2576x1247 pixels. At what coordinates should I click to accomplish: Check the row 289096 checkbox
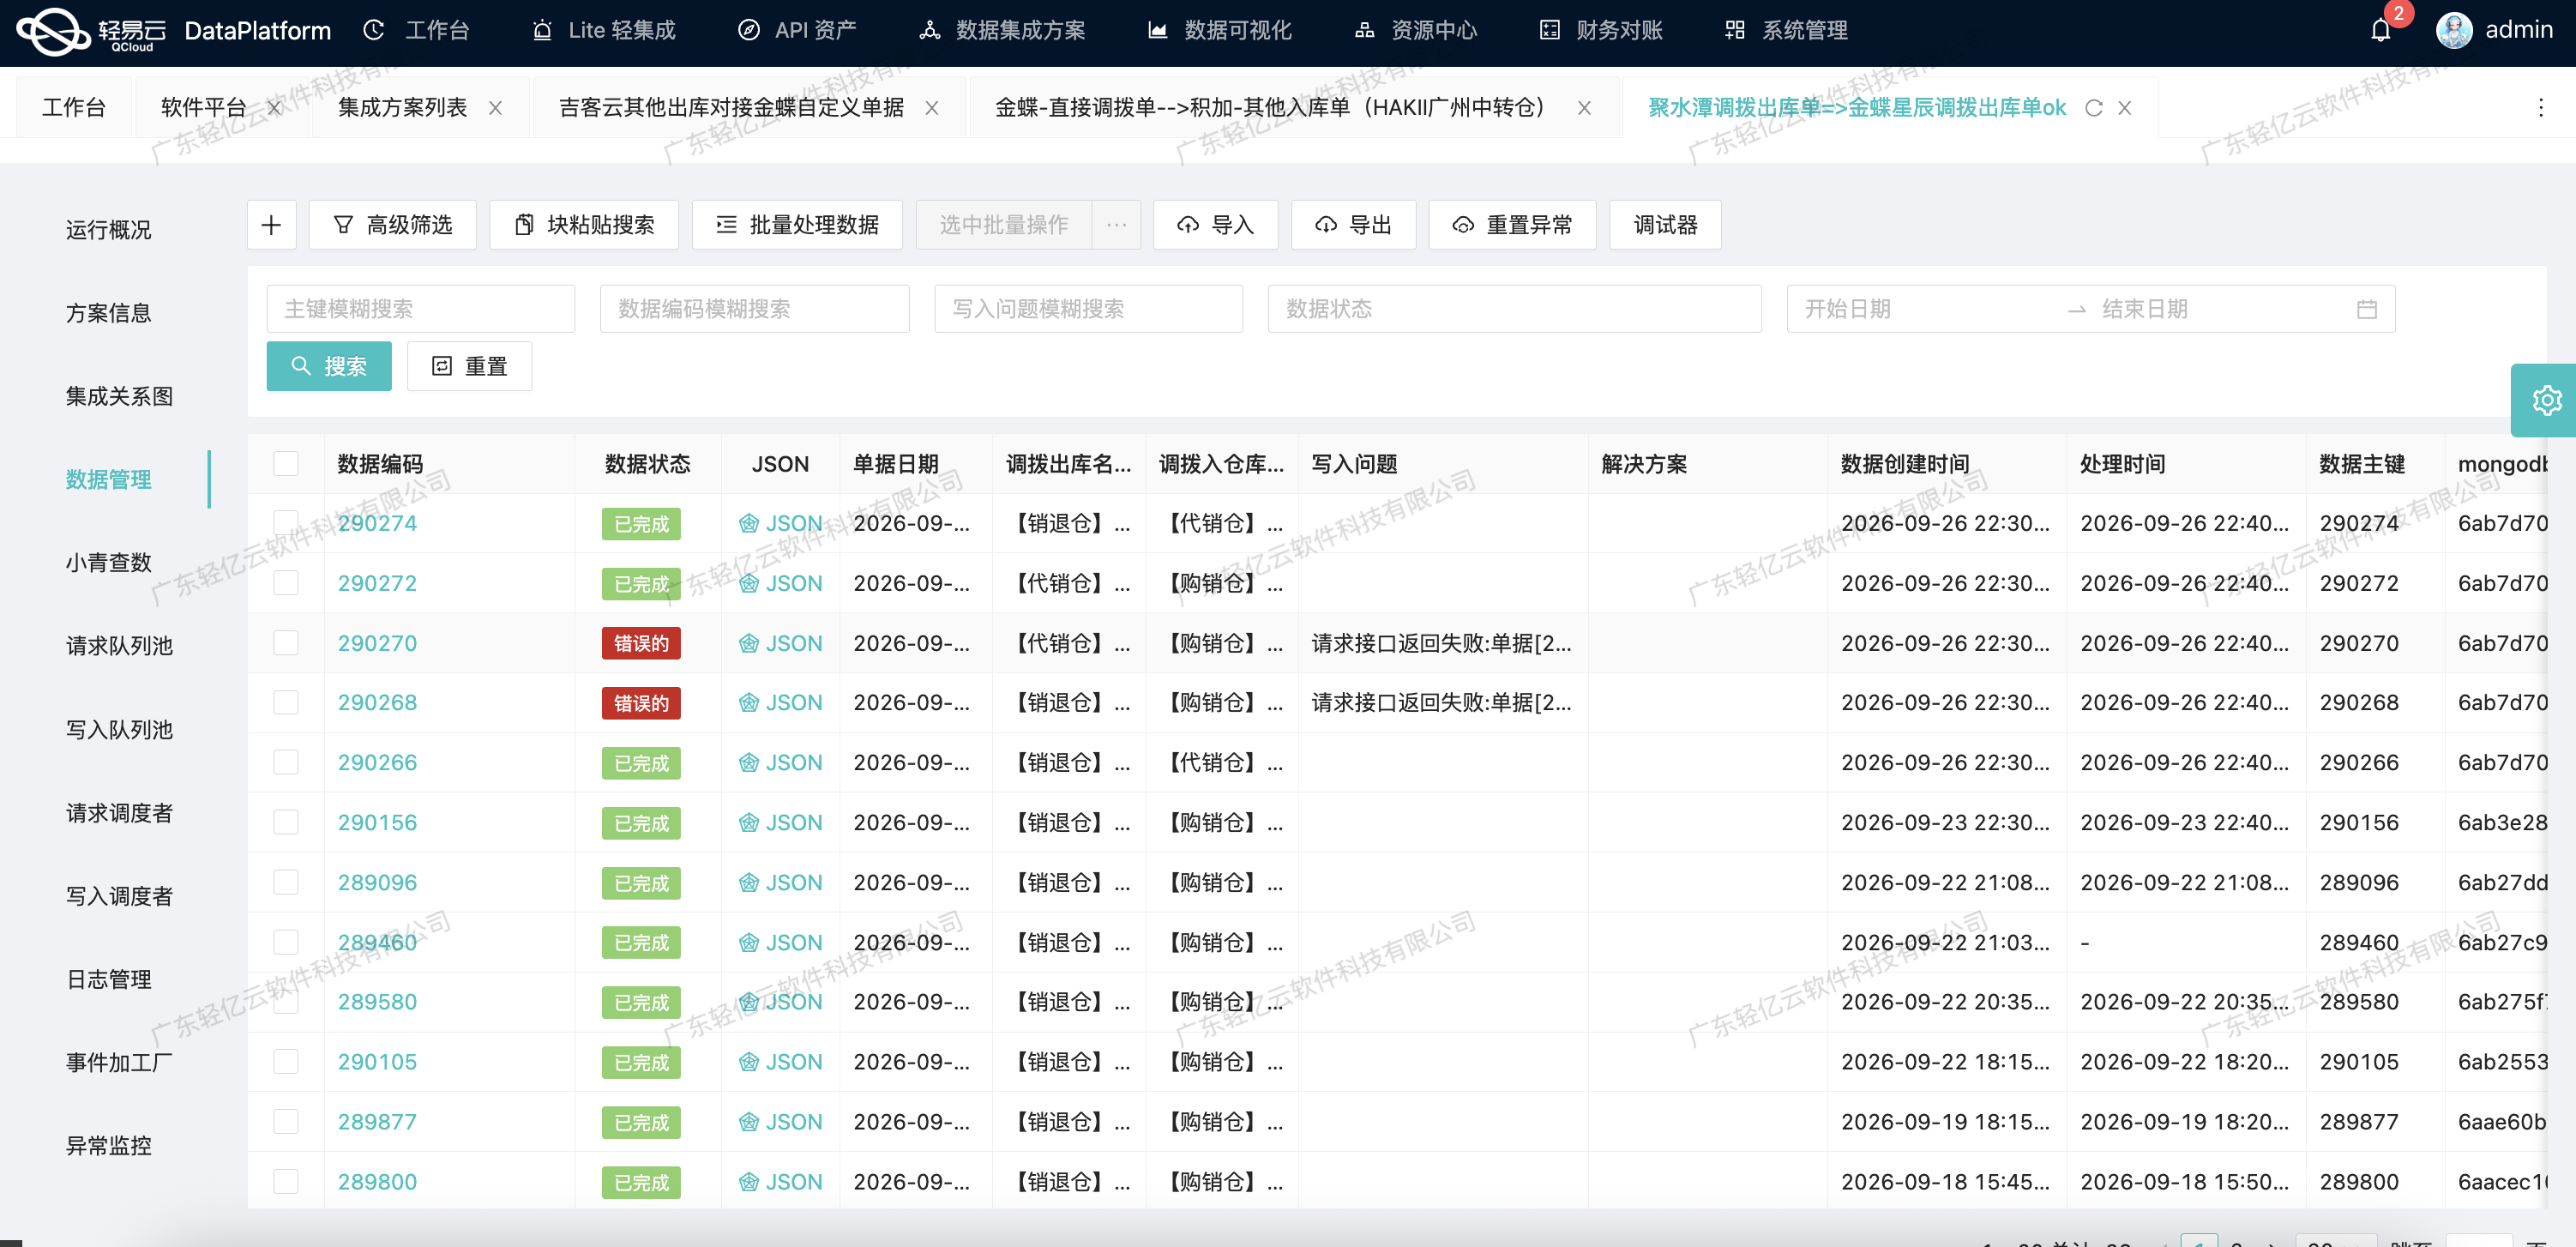[x=286, y=882]
